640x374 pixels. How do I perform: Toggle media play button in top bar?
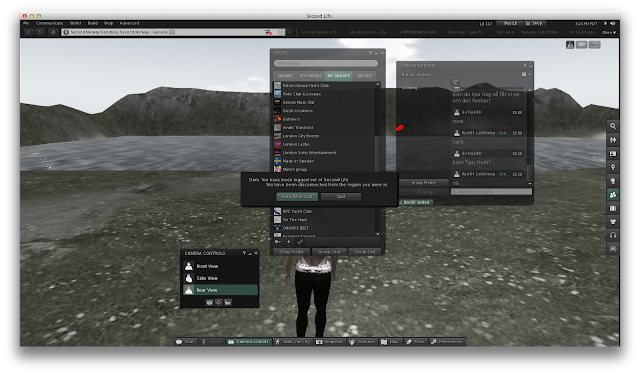(605, 23)
